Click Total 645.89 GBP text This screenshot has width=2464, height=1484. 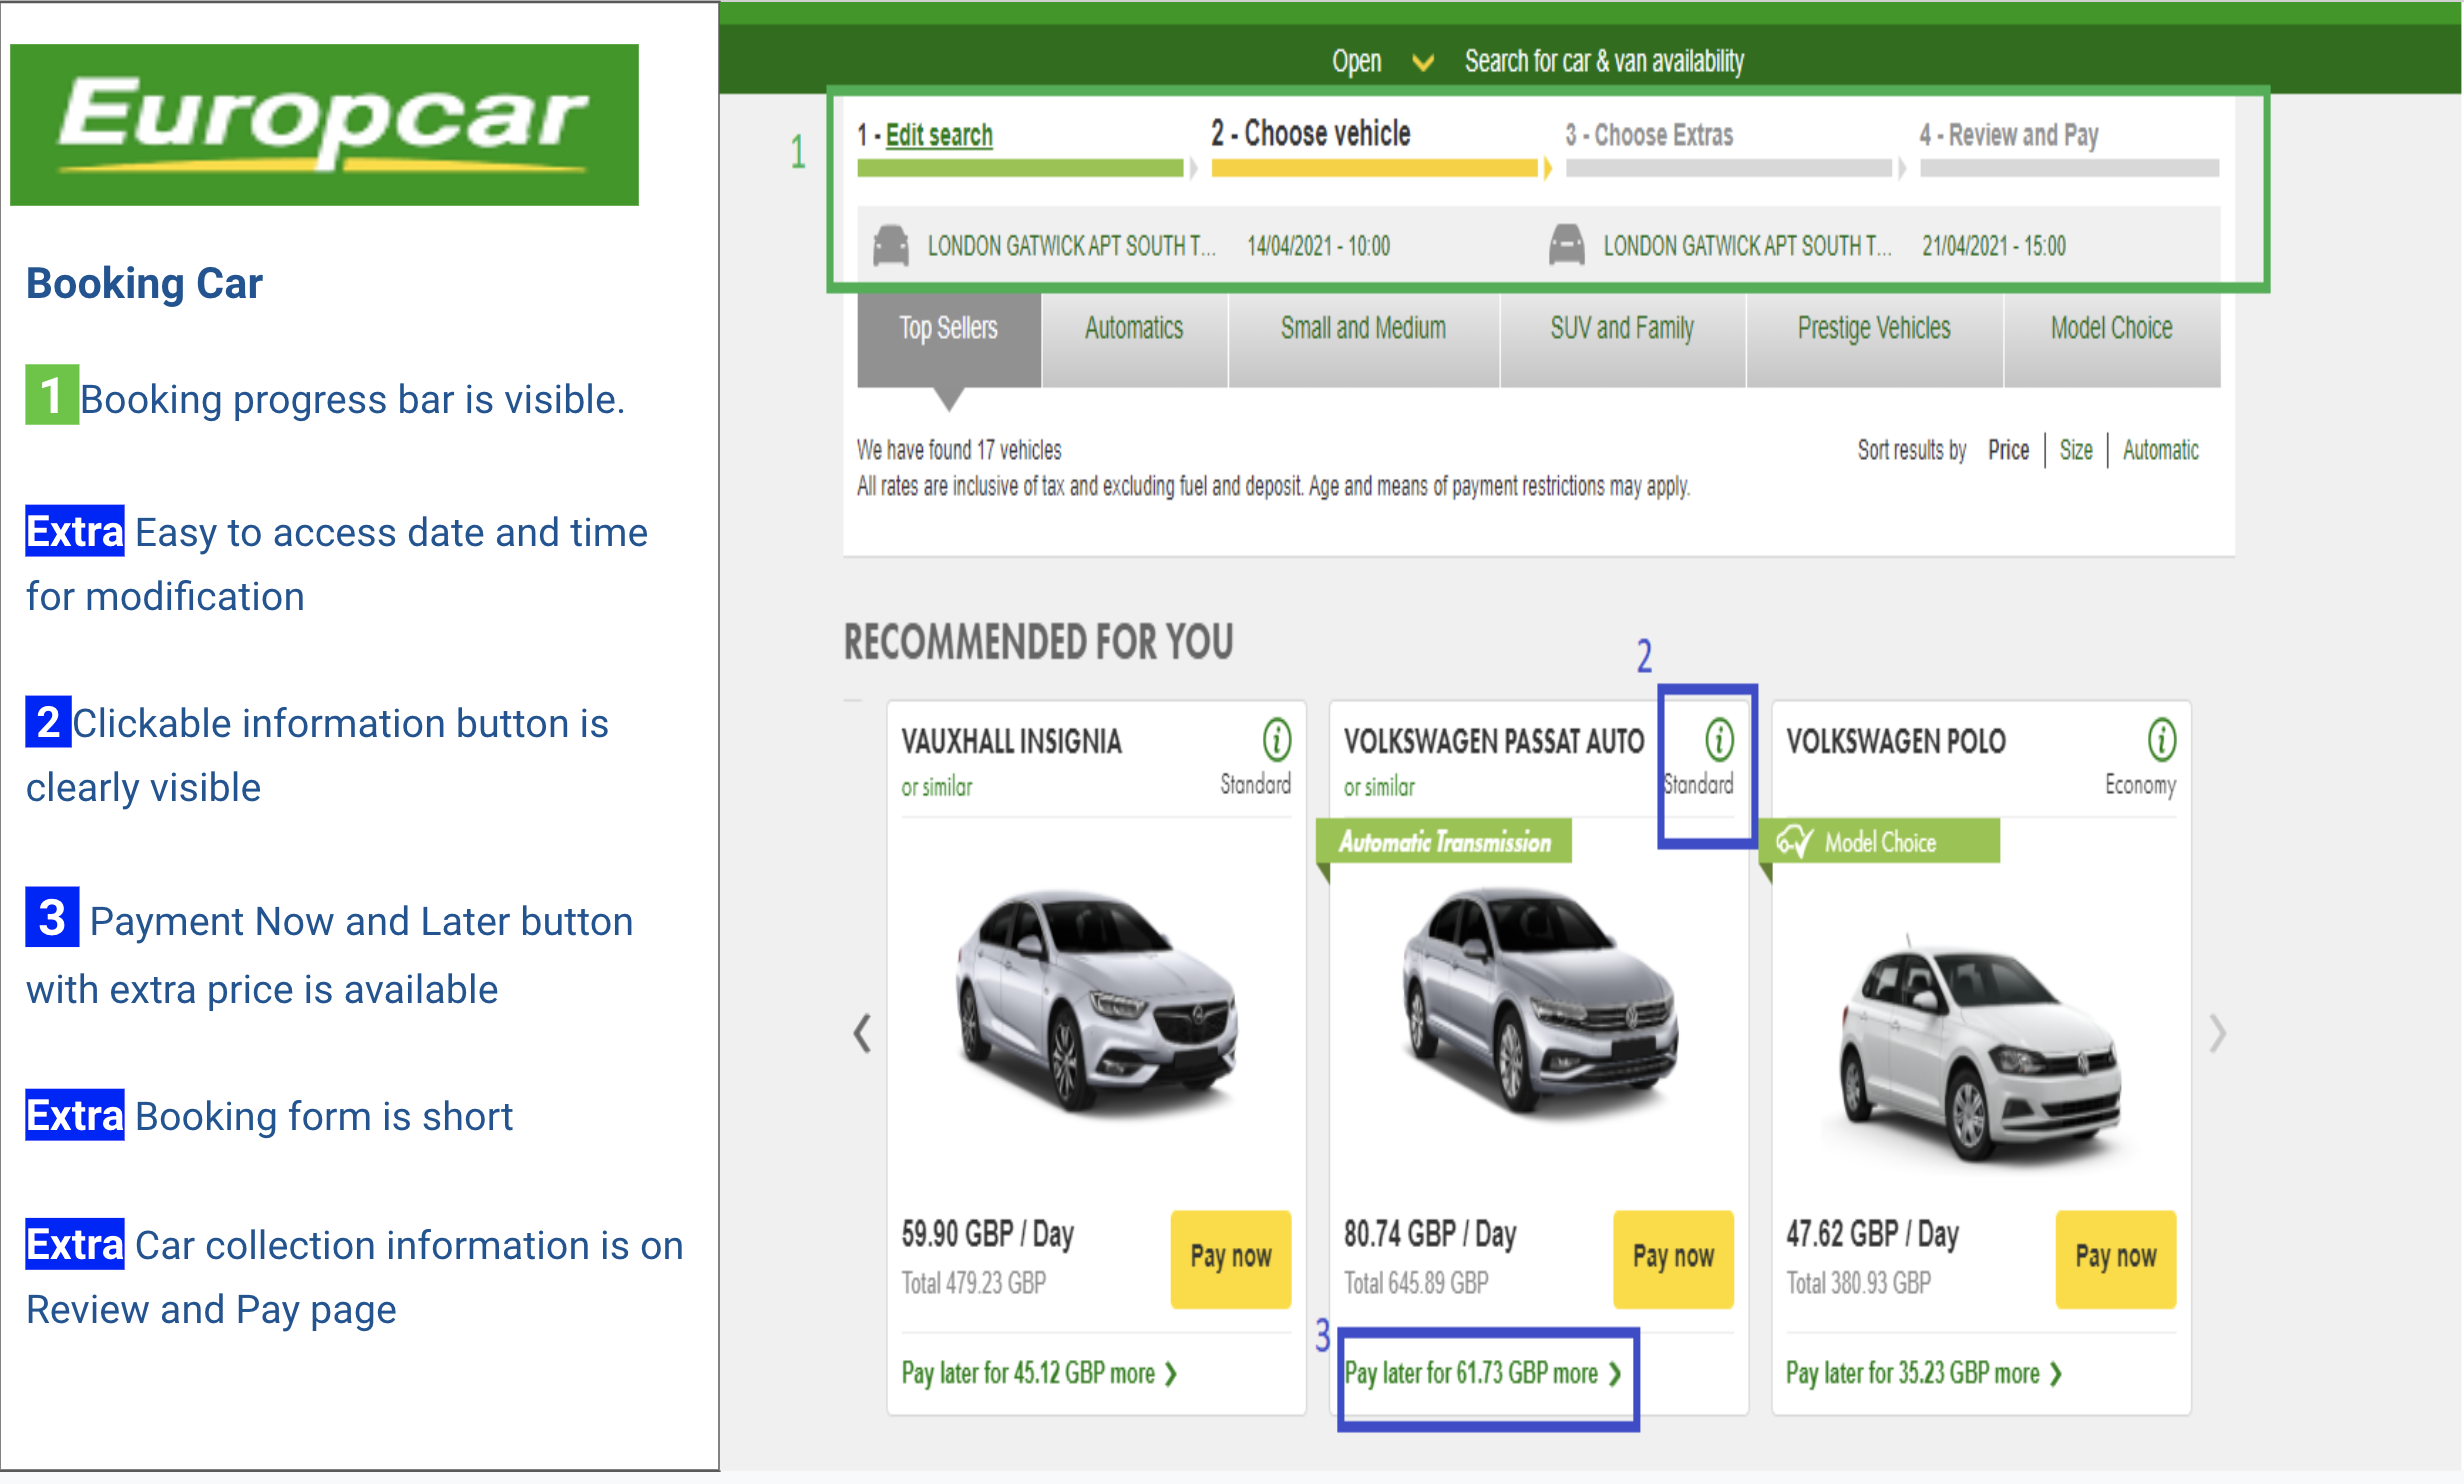click(x=1416, y=1283)
